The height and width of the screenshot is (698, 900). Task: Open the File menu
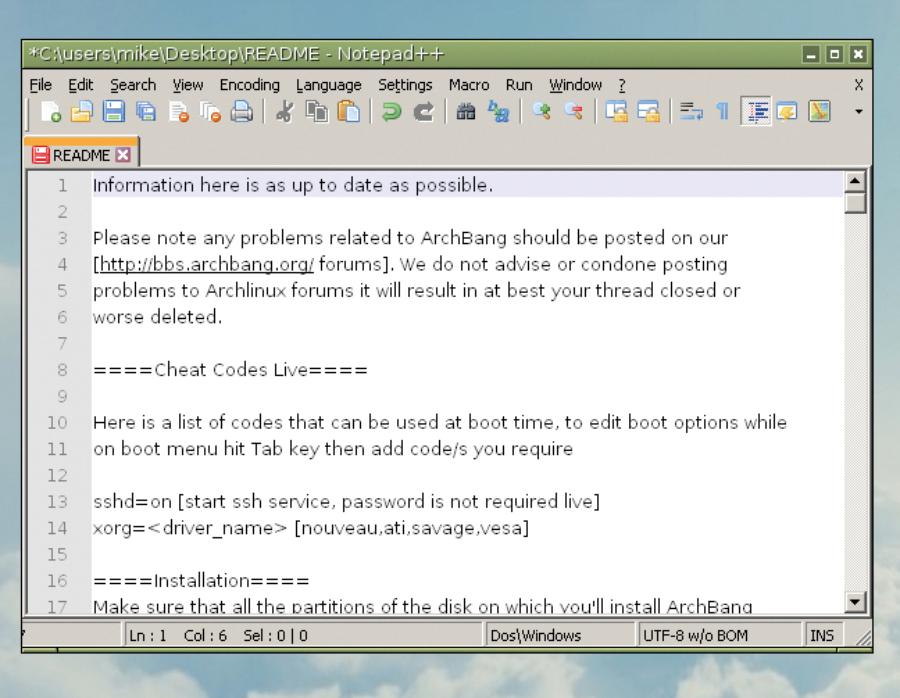(41, 85)
